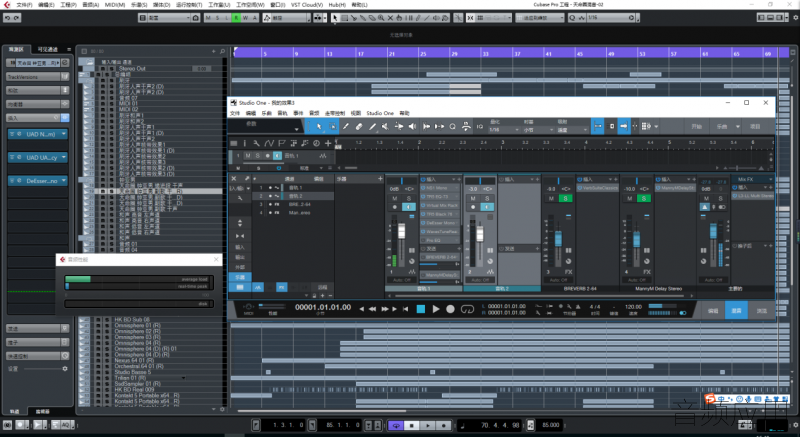Click the 外部 button in mixer sidebar

(240, 267)
